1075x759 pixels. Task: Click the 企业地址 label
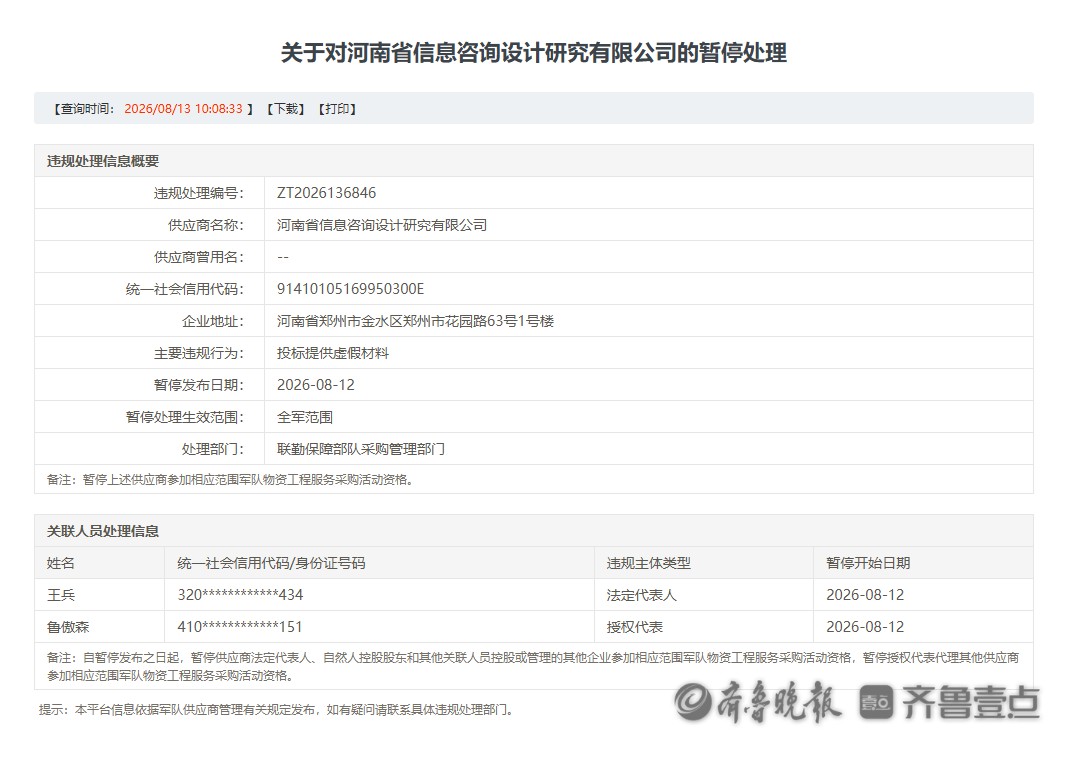pyautogui.click(x=213, y=321)
